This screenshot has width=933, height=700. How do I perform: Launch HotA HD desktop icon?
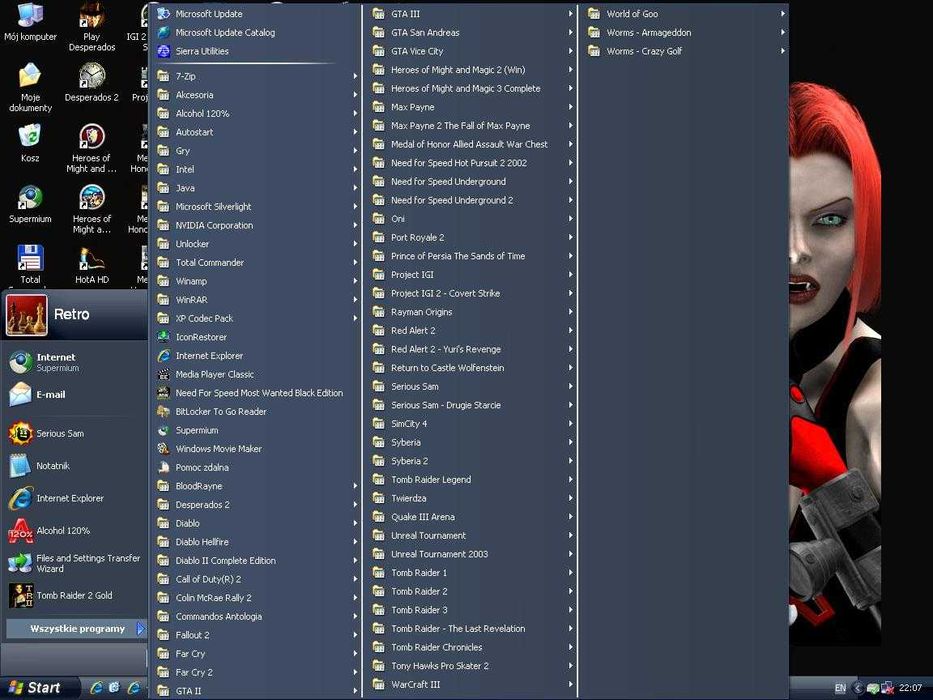pos(92,264)
